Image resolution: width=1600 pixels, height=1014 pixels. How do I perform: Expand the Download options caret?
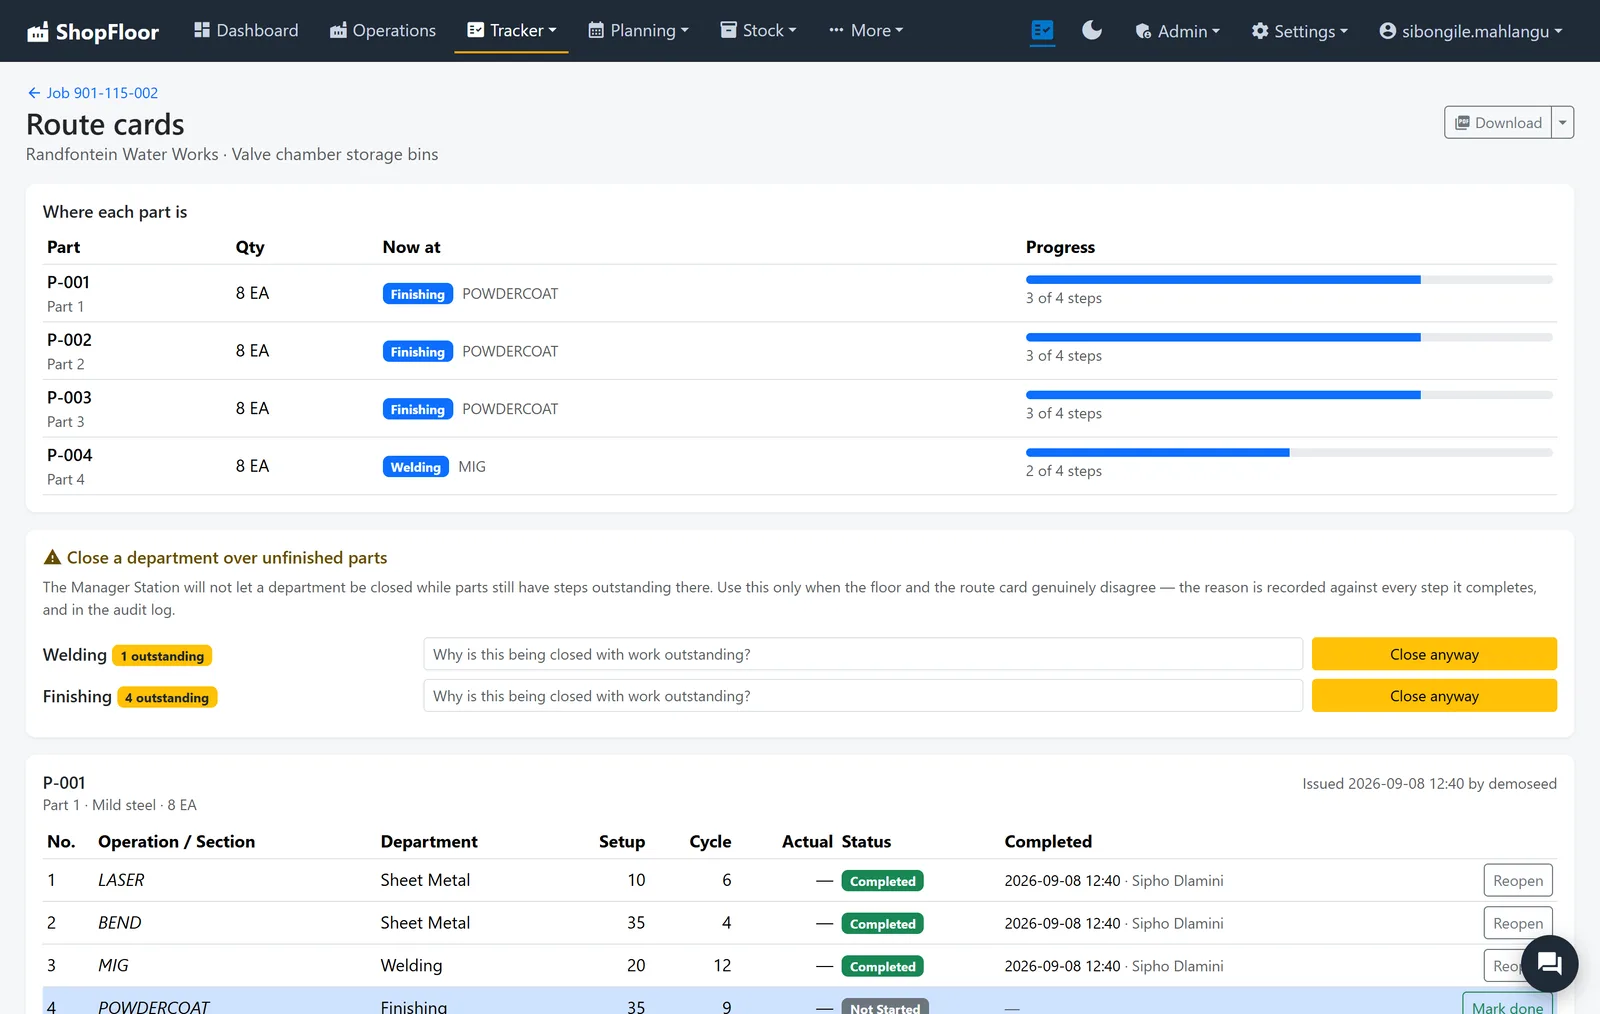(x=1563, y=122)
